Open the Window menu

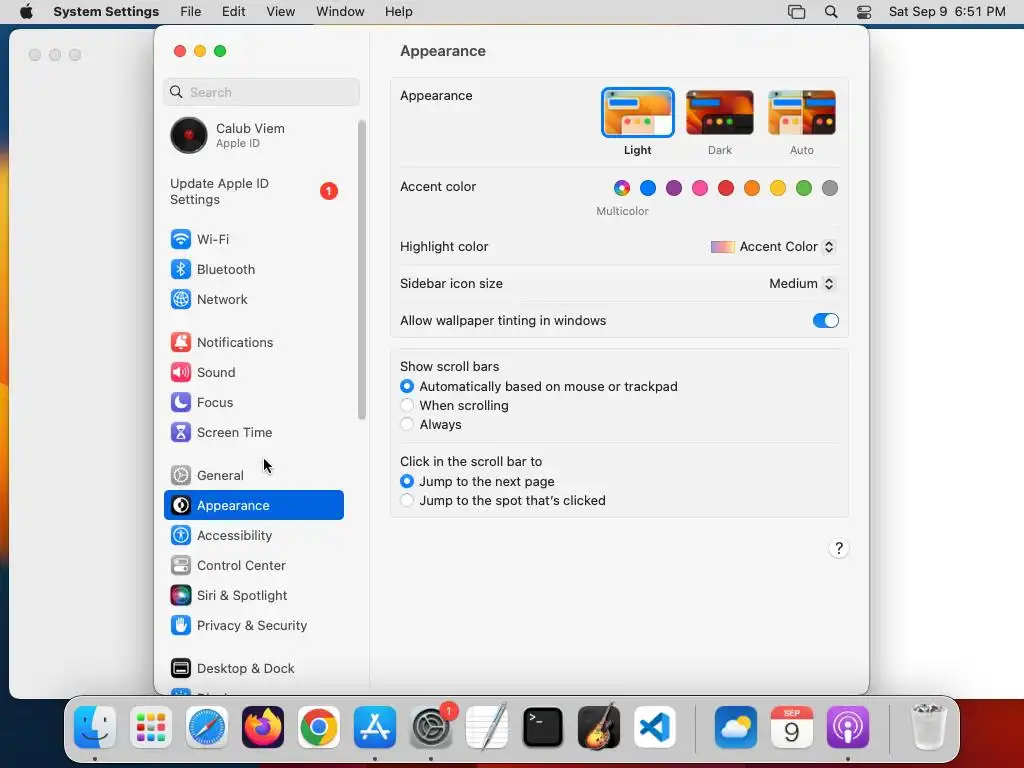(x=340, y=12)
